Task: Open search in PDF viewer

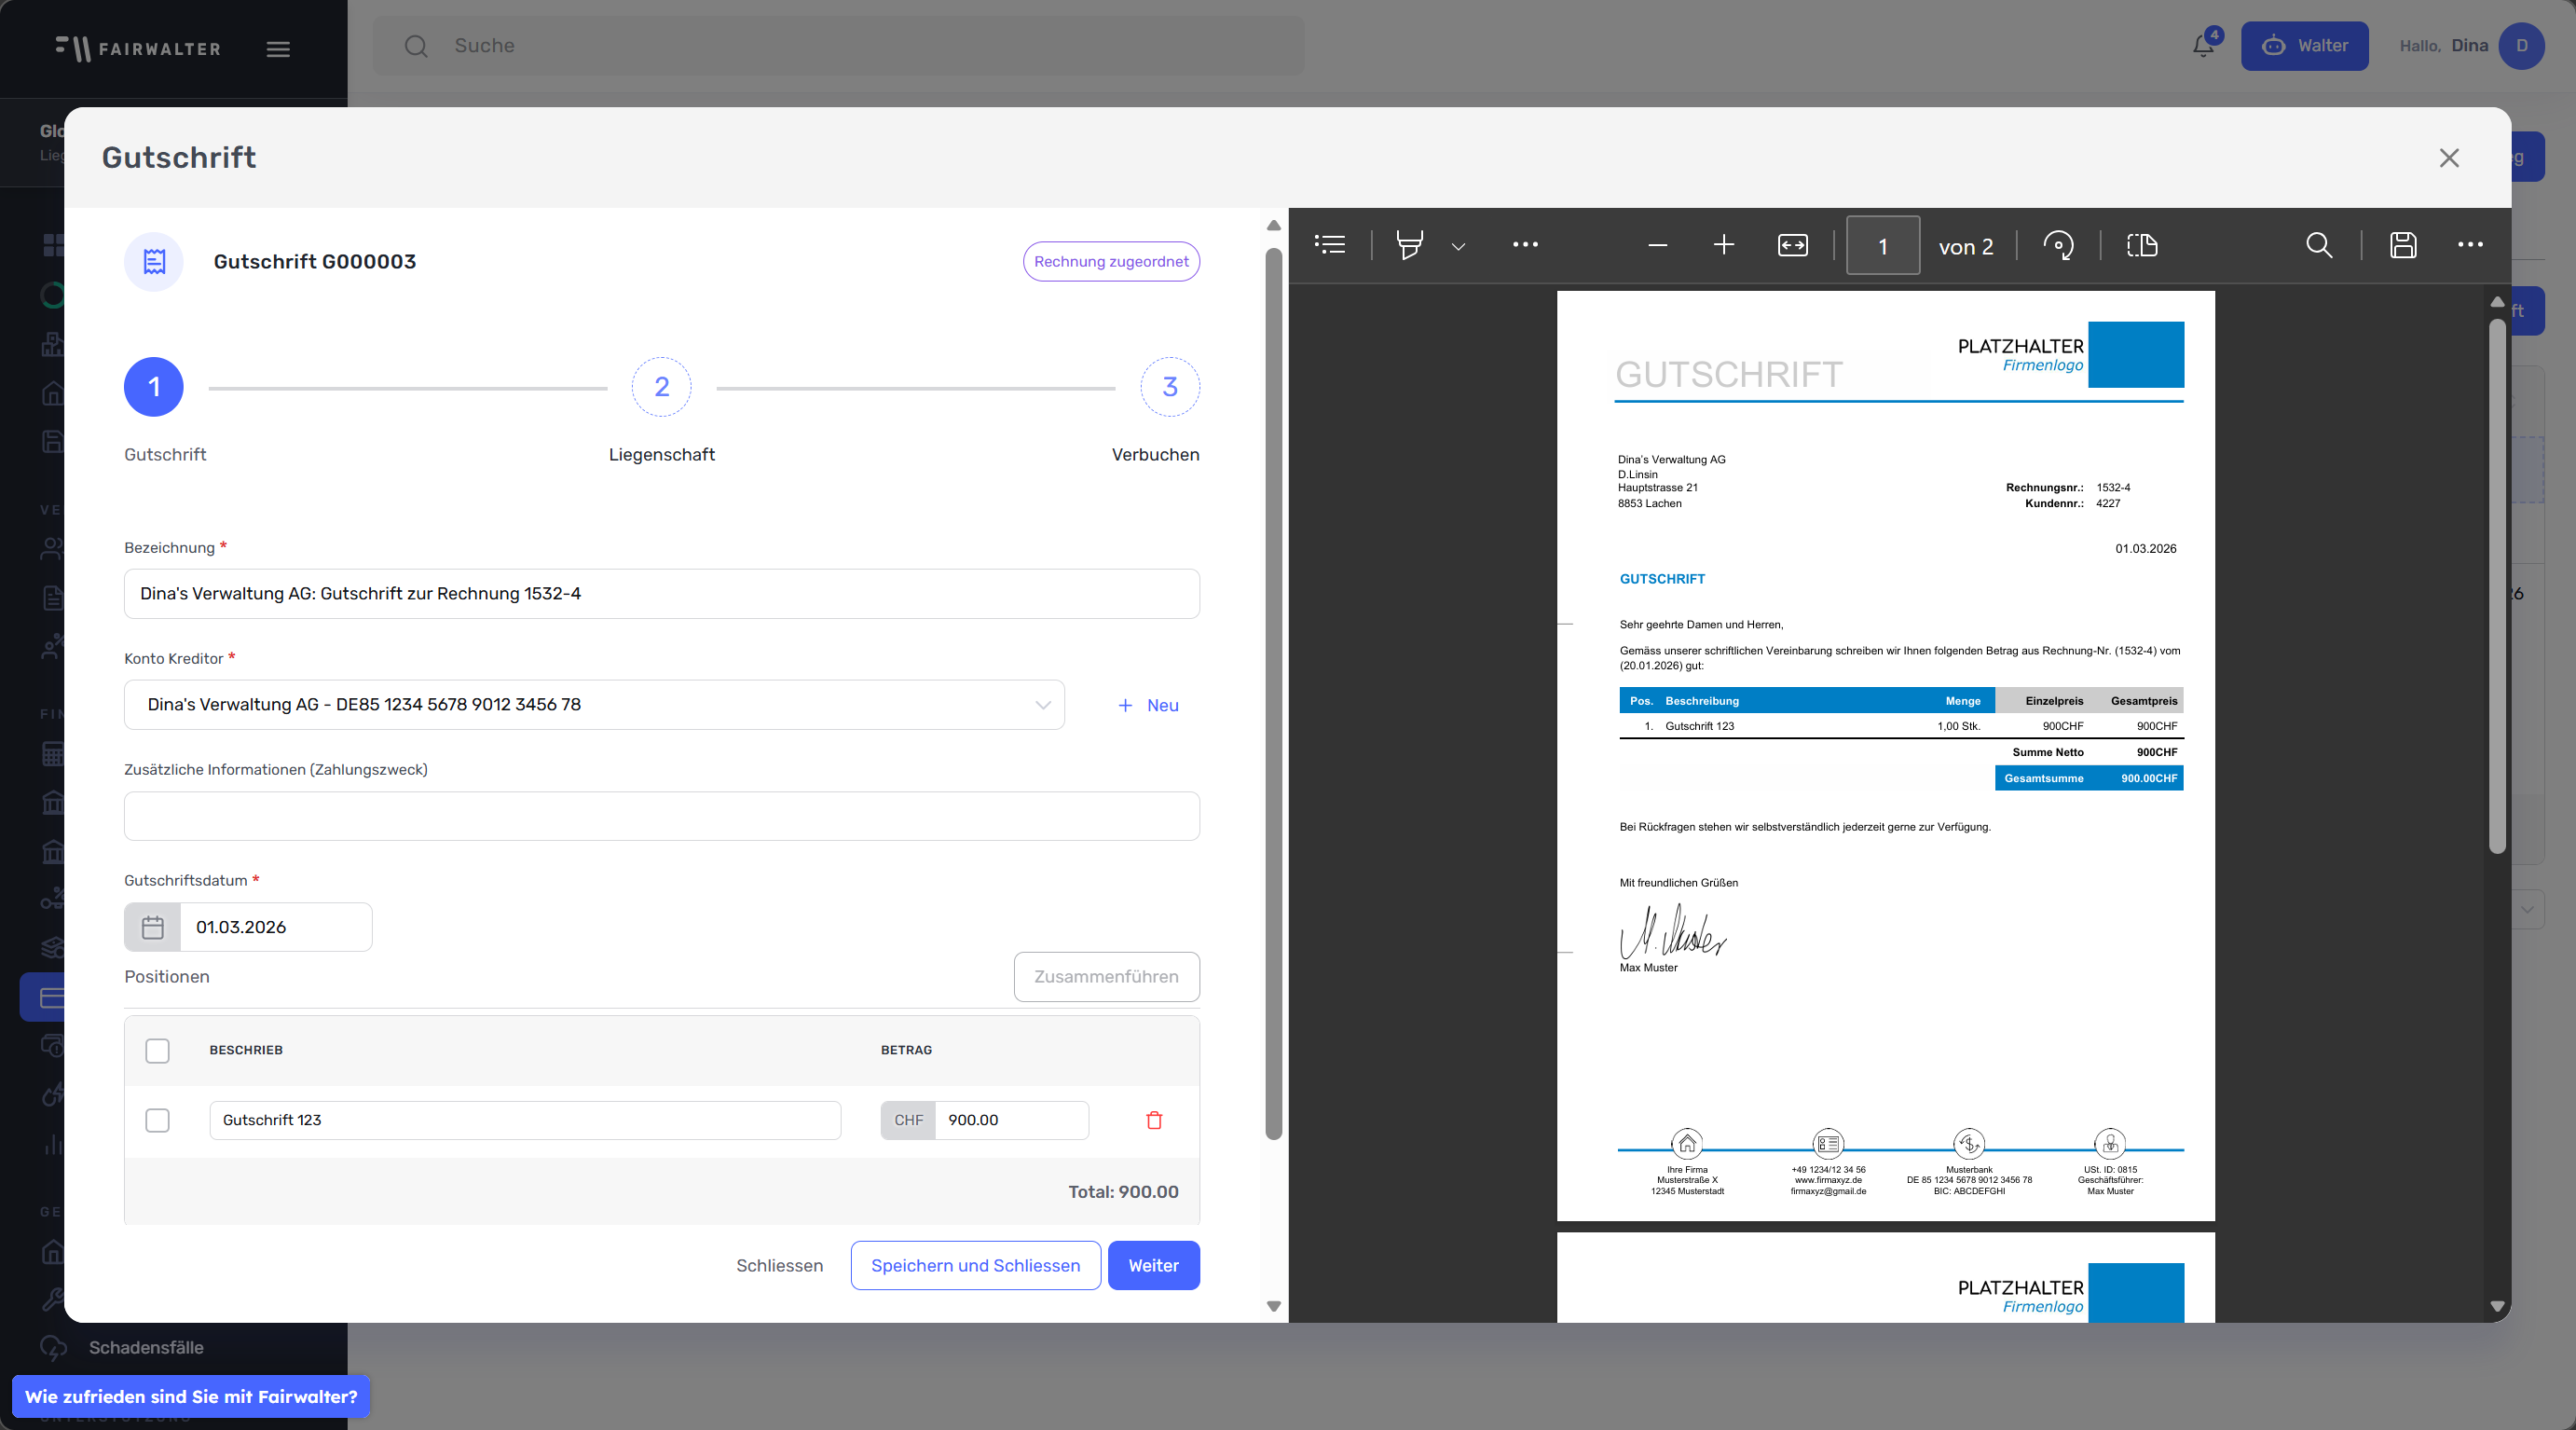Action: (2319, 245)
